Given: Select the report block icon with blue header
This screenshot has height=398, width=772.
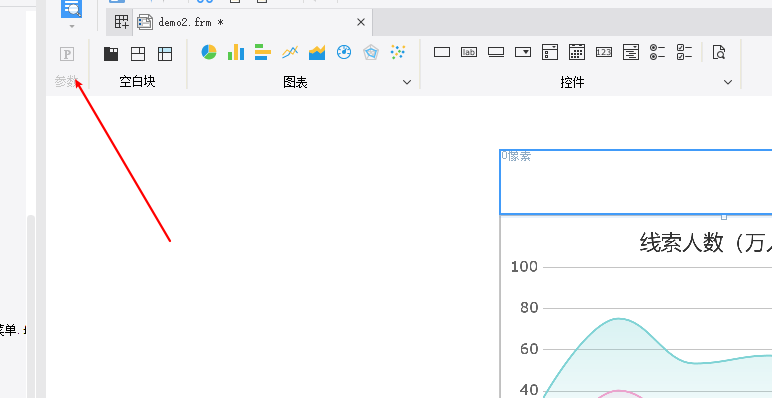Looking at the screenshot, I should point(165,54).
